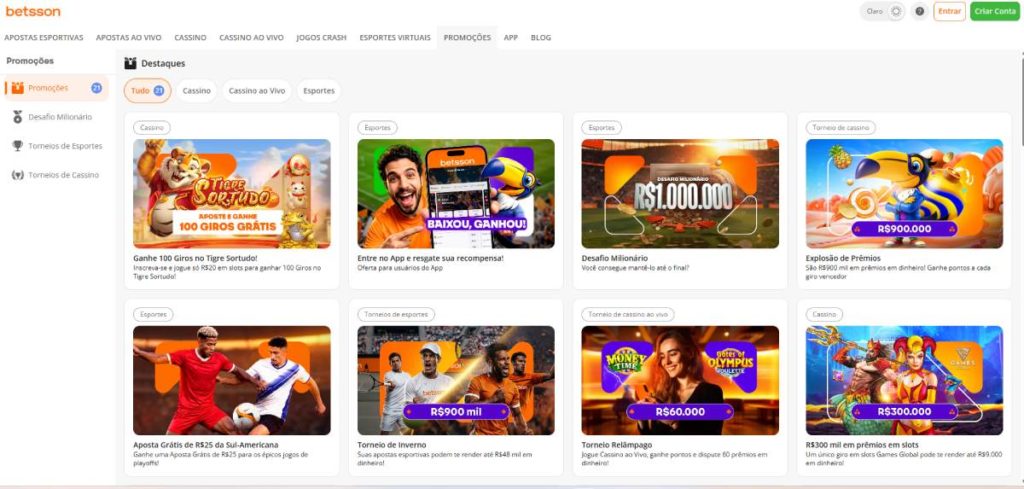Click 'Aposta Grátis de R$25 da Sul-Americana'
Image resolution: width=1024 pixels, height=489 pixels.
click(x=206, y=445)
